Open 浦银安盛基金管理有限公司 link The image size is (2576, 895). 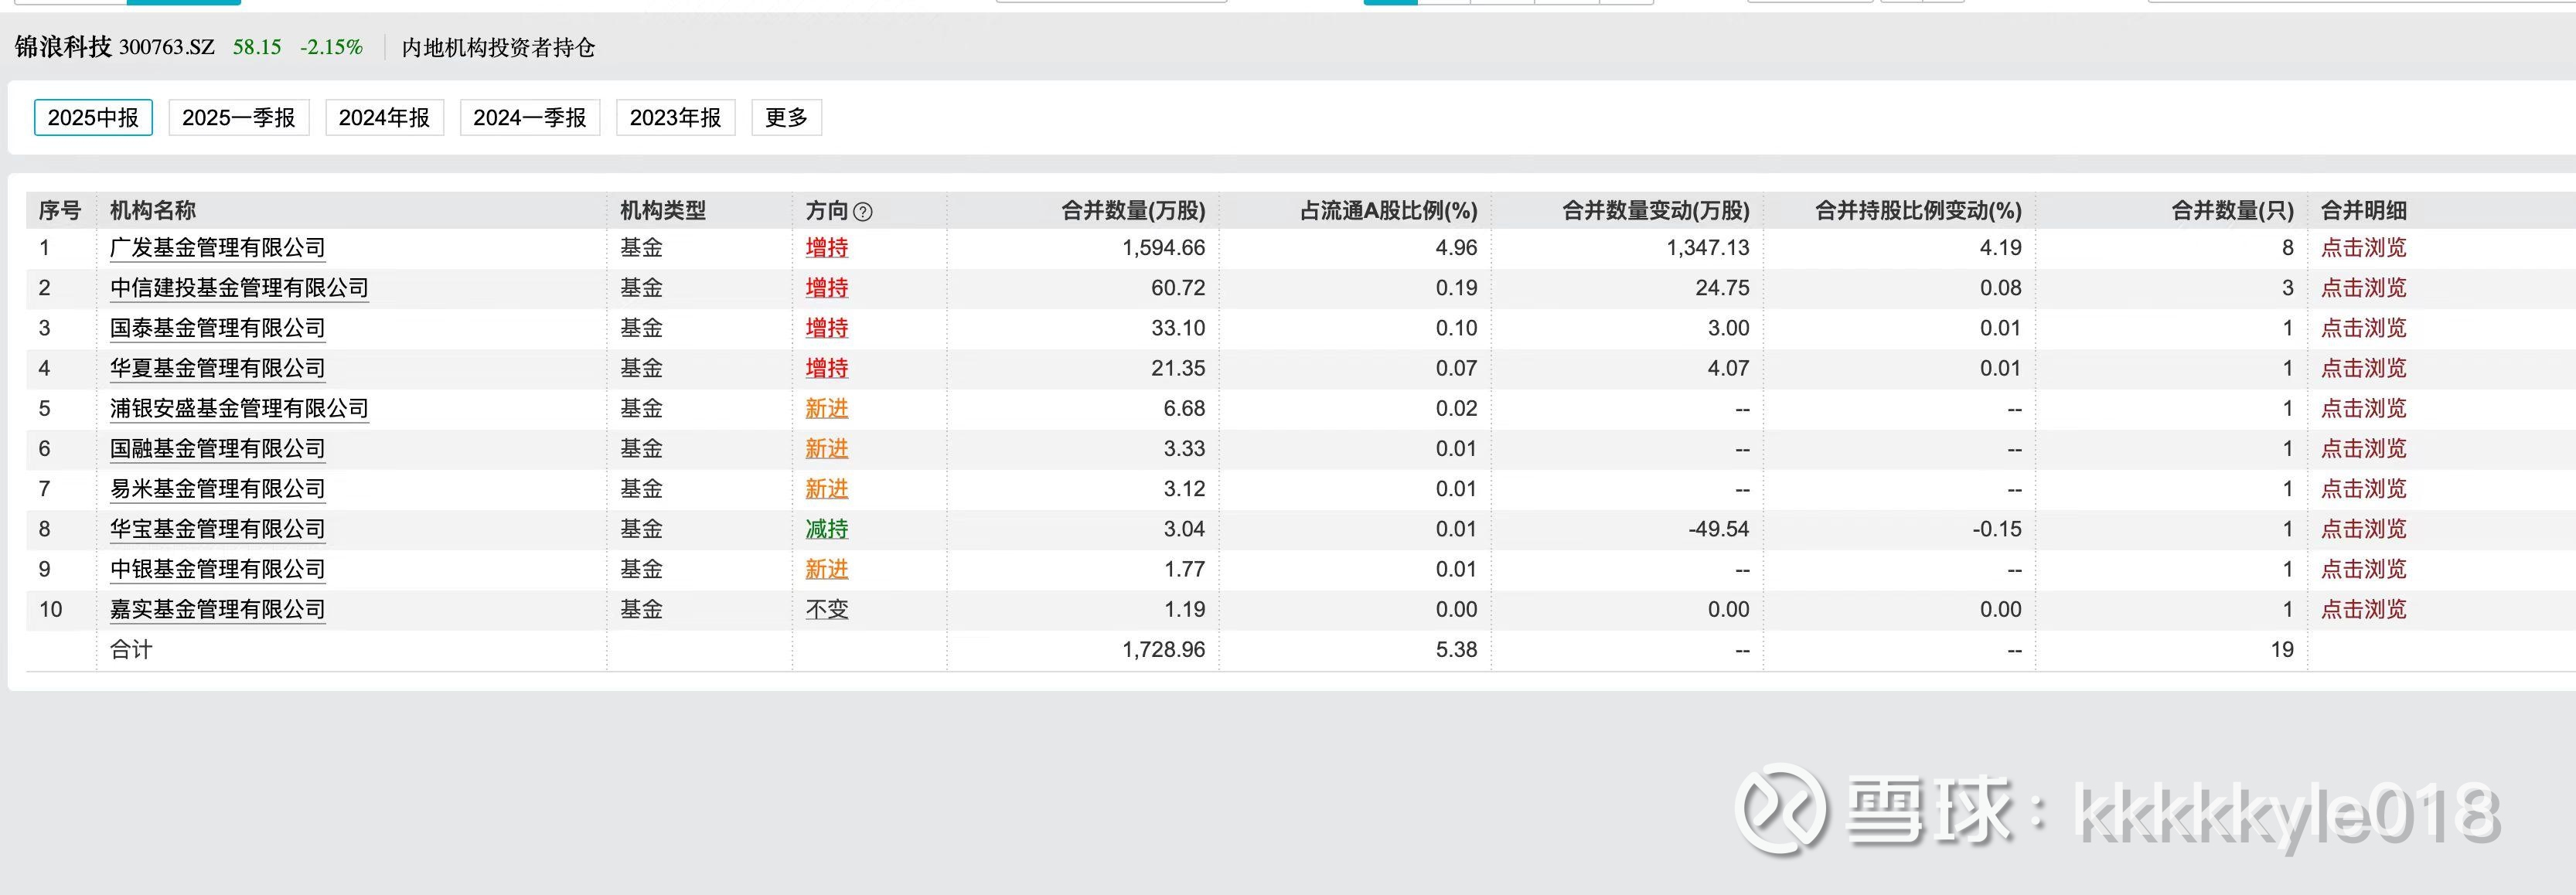click(x=239, y=409)
